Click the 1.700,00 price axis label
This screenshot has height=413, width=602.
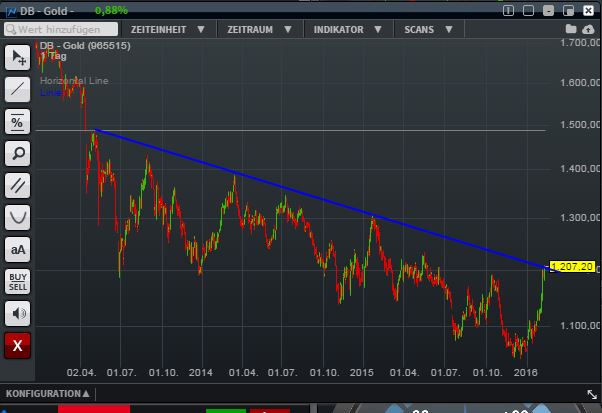pos(580,43)
